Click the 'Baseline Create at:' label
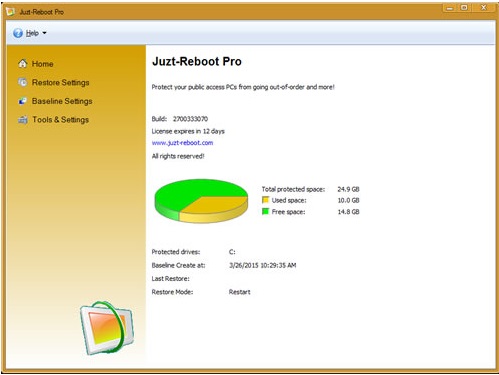This screenshot has width=499, height=375. 178,265
